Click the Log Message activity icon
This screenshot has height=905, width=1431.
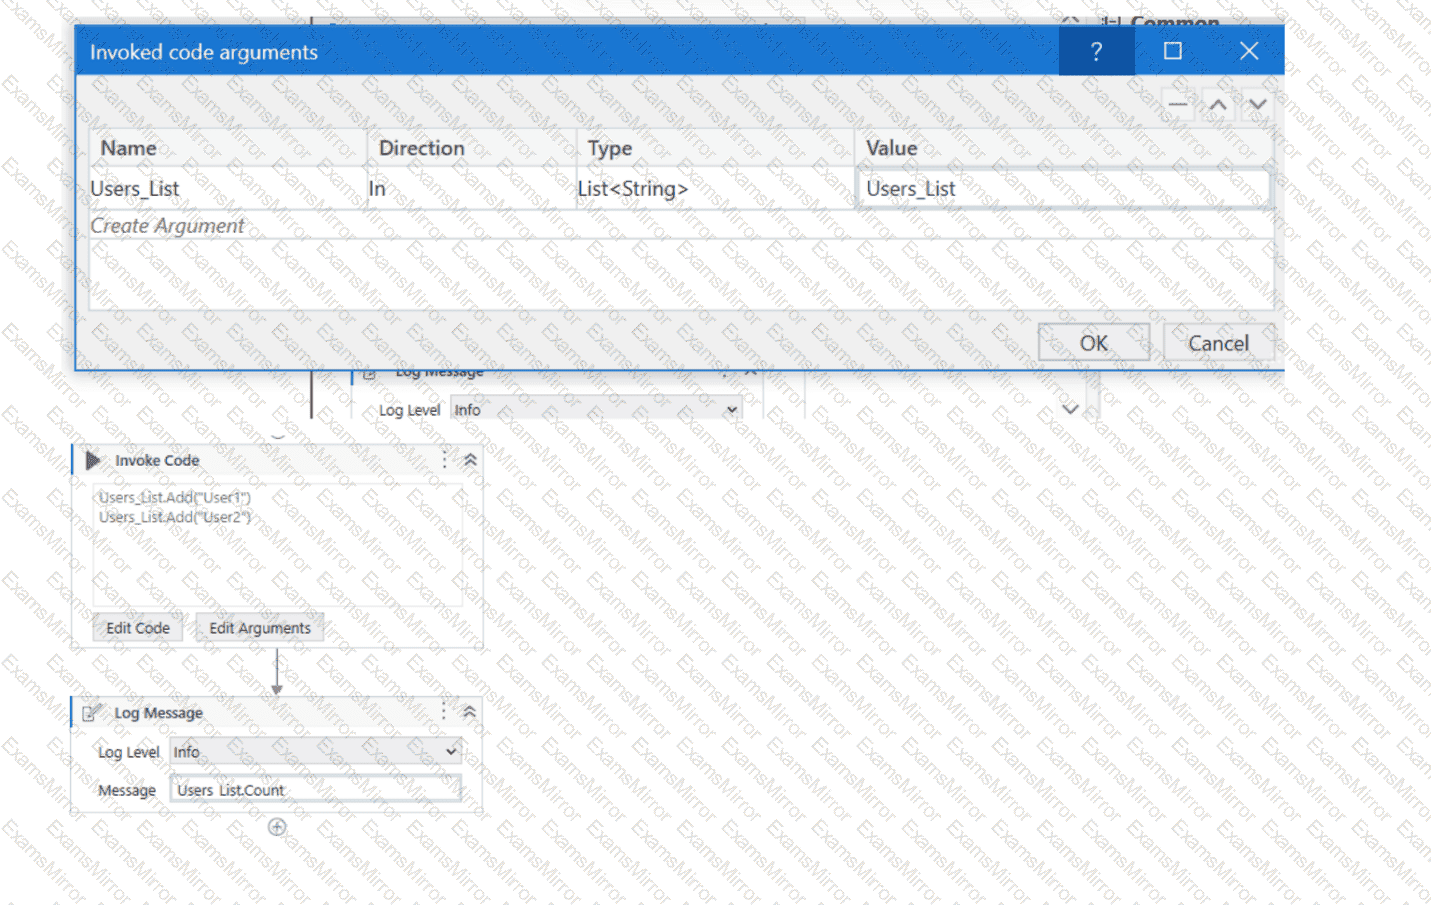[x=92, y=713]
